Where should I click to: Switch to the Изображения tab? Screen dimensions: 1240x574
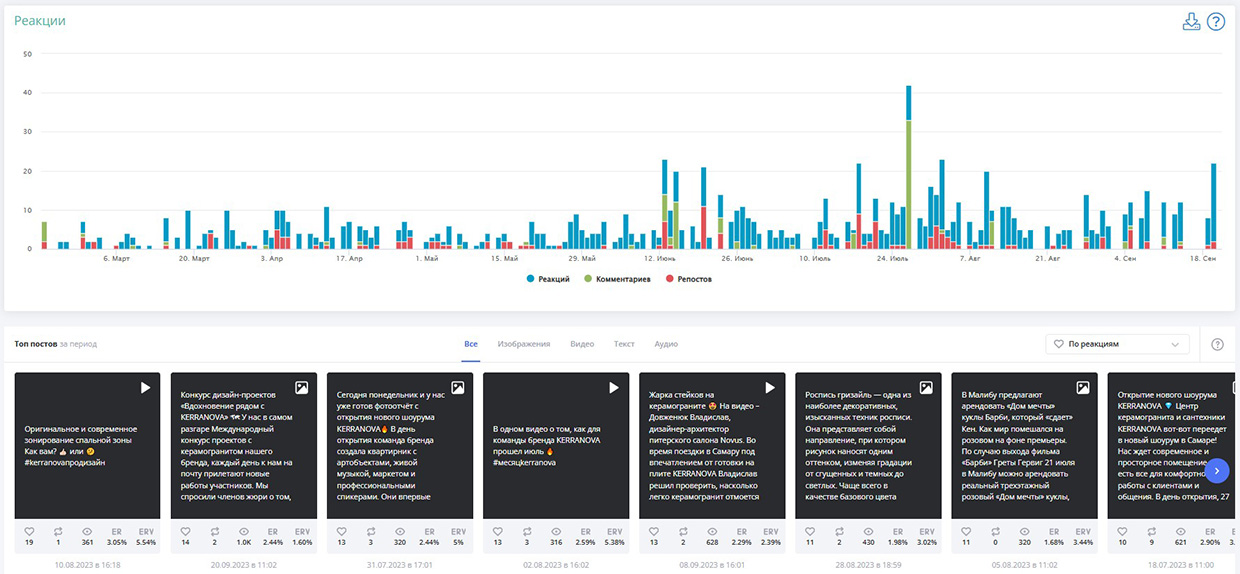(x=524, y=344)
